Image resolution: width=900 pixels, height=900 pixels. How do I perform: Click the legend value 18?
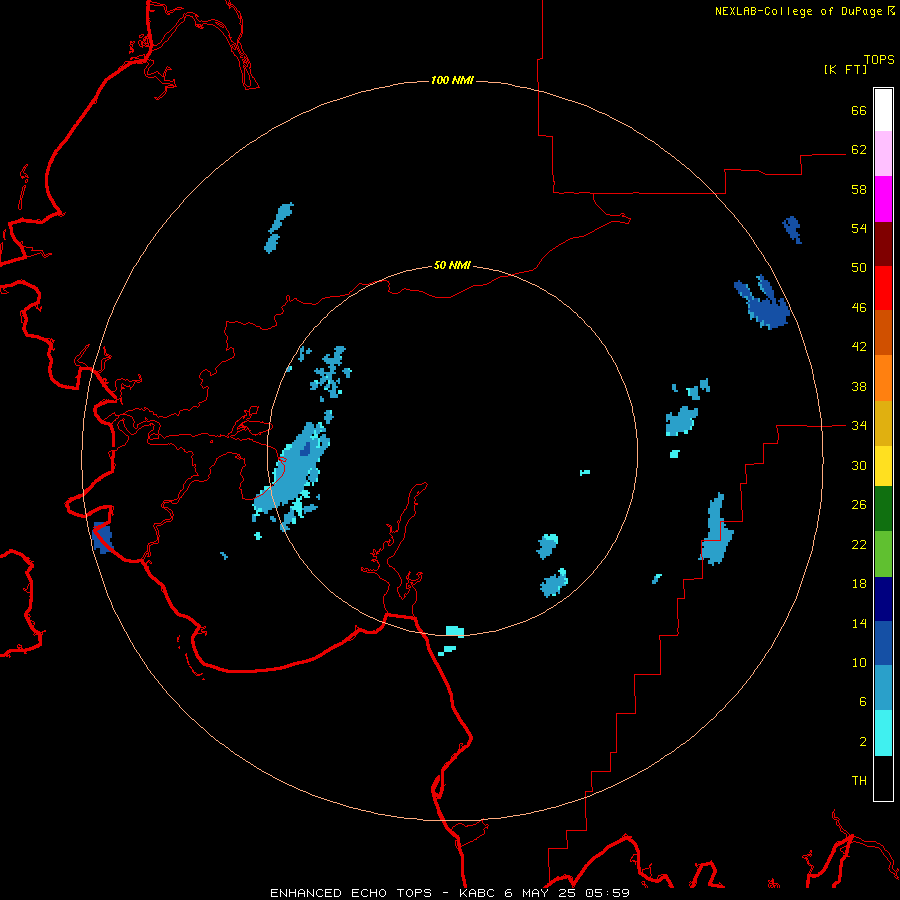pyautogui.click(x=859, y=584)
